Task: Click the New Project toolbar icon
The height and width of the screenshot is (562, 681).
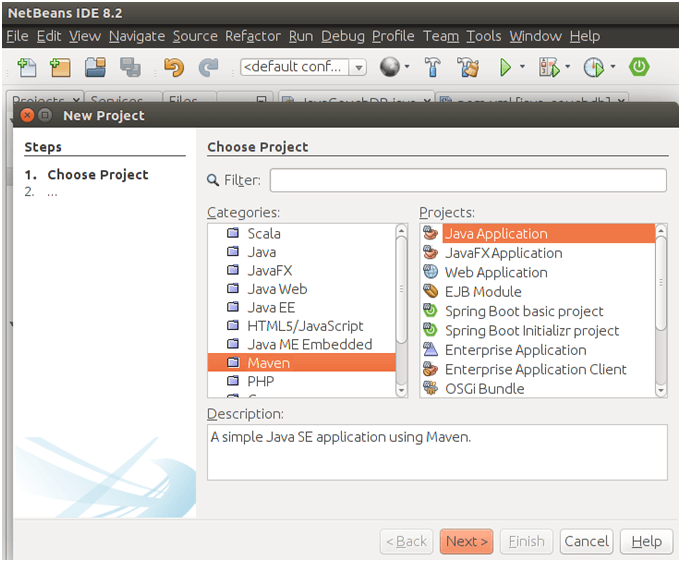Action: tap(60, 67)
